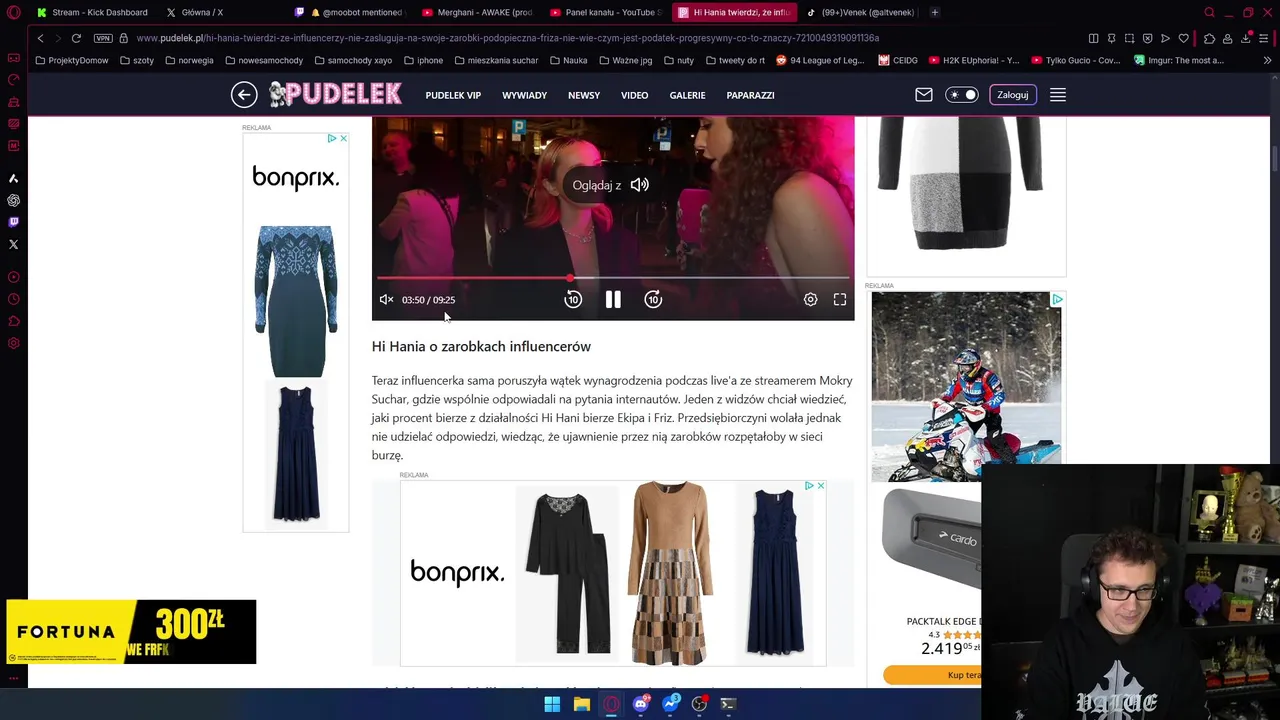
Task: Click the player send icon in toolbar
Action: [x=1165, y=38]
